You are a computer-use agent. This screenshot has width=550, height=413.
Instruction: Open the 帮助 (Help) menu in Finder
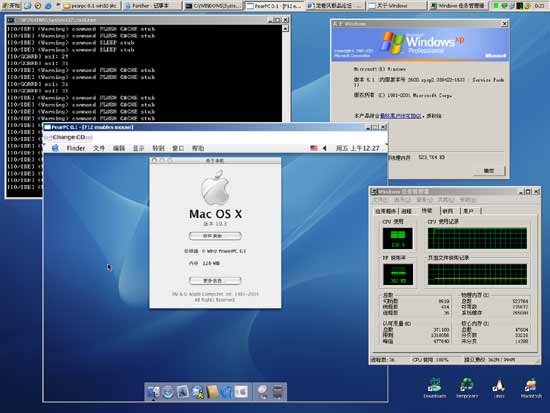(198, 148)
